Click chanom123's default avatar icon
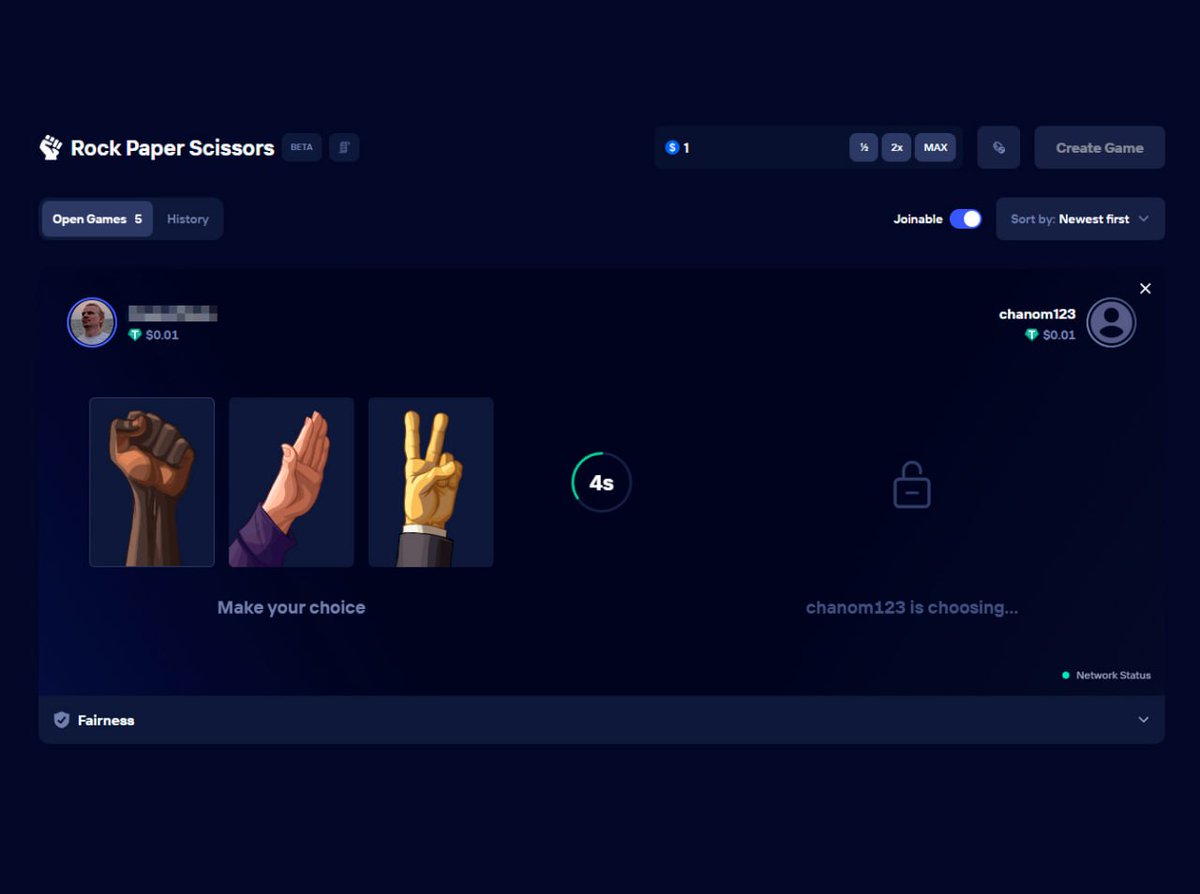This screenshot has width=1200, height=894. (x=1111, y=322)
